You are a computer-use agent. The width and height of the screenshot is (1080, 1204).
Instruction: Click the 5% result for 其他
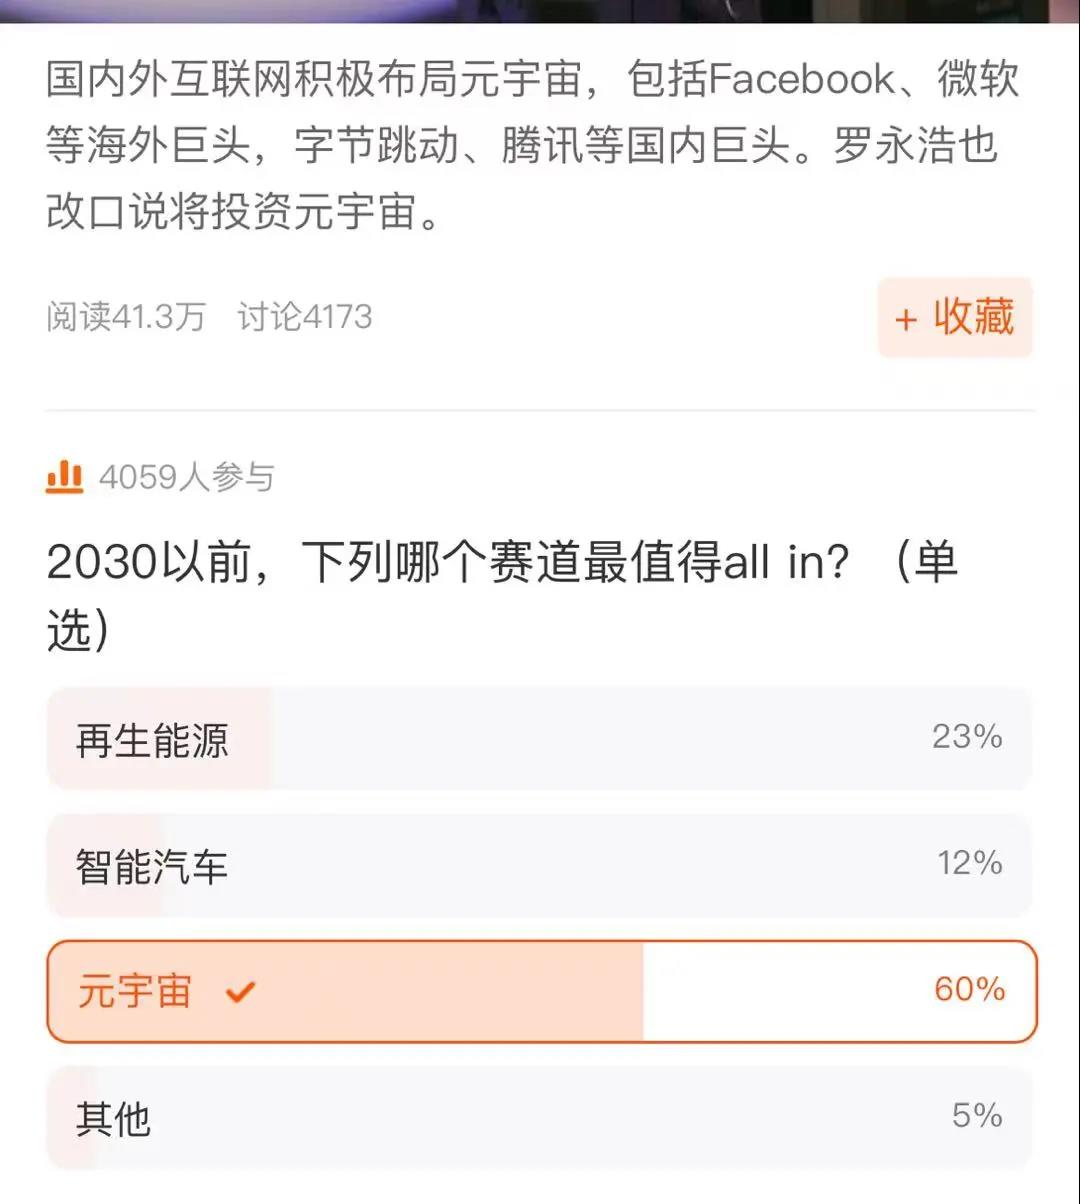tap(977, 1116)
